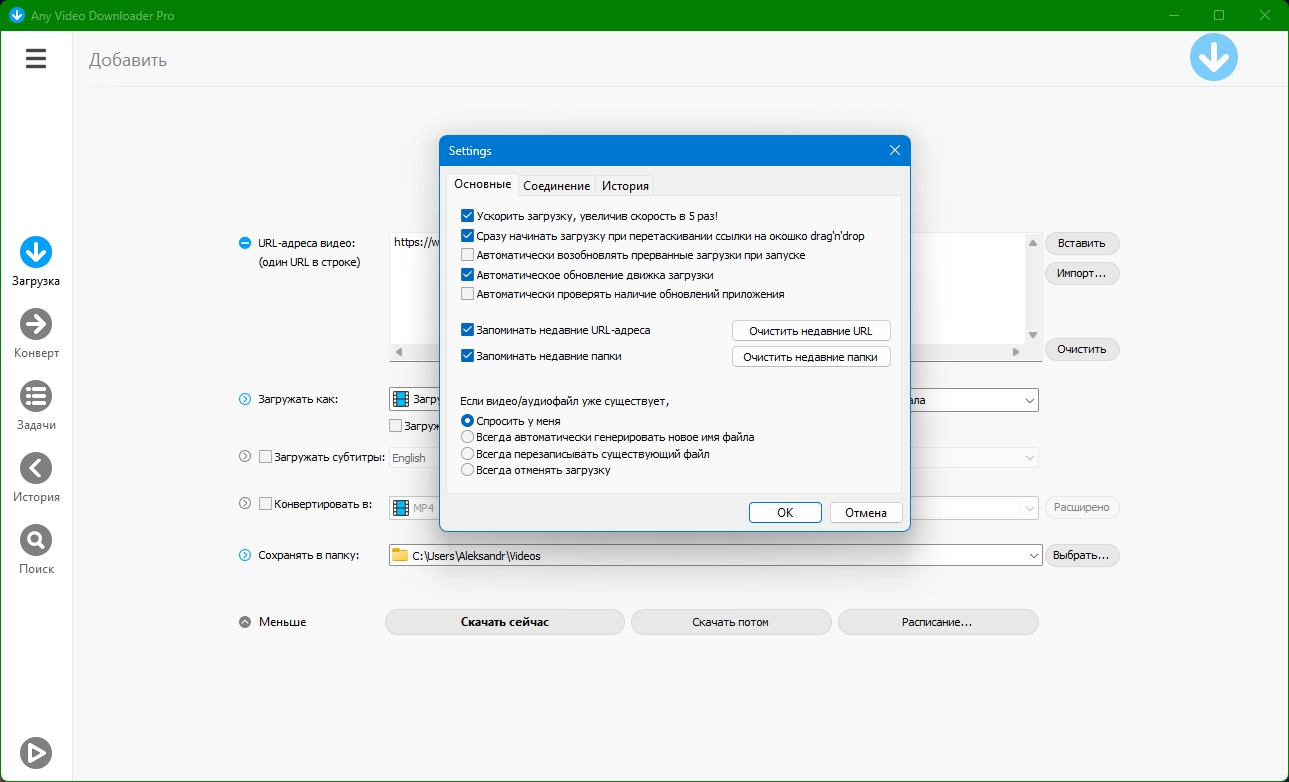Switch to the История settings tab
The image size is (1289, 782).
point(626,185)
